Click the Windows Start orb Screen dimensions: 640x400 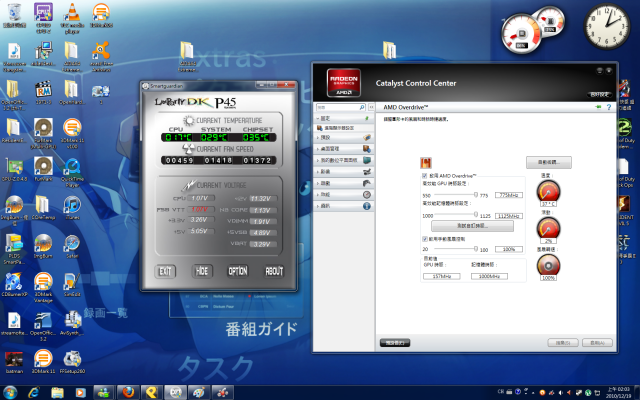coord(10,393)
